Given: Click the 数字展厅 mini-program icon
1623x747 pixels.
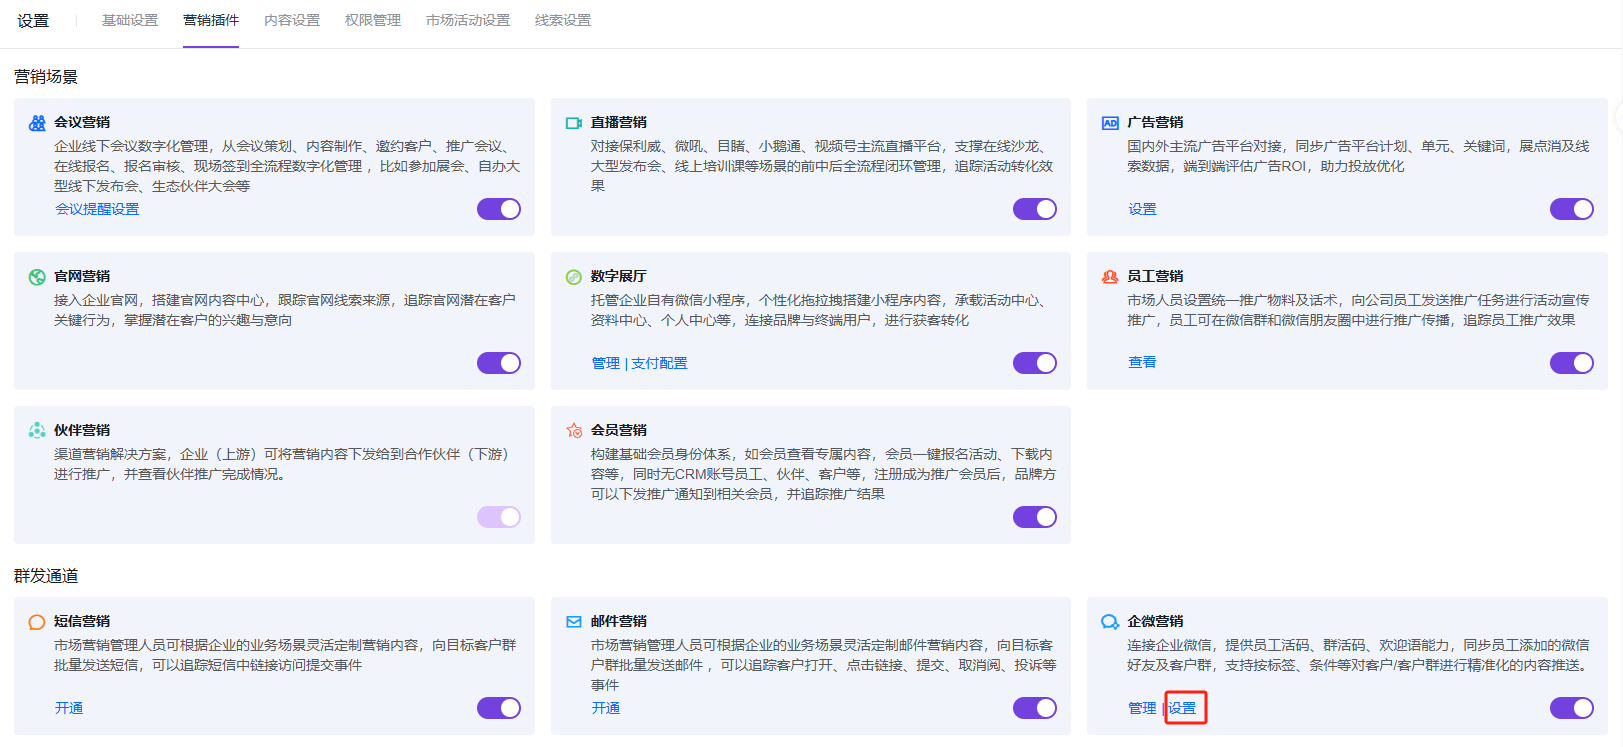Looking at the screenshot, I should pos(574,277).
